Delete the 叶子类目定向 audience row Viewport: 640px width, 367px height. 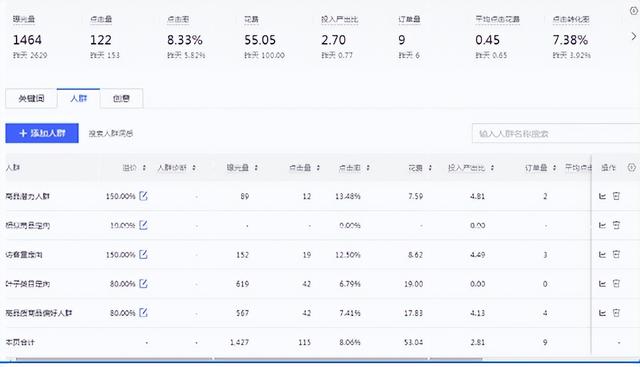[616, 283]
